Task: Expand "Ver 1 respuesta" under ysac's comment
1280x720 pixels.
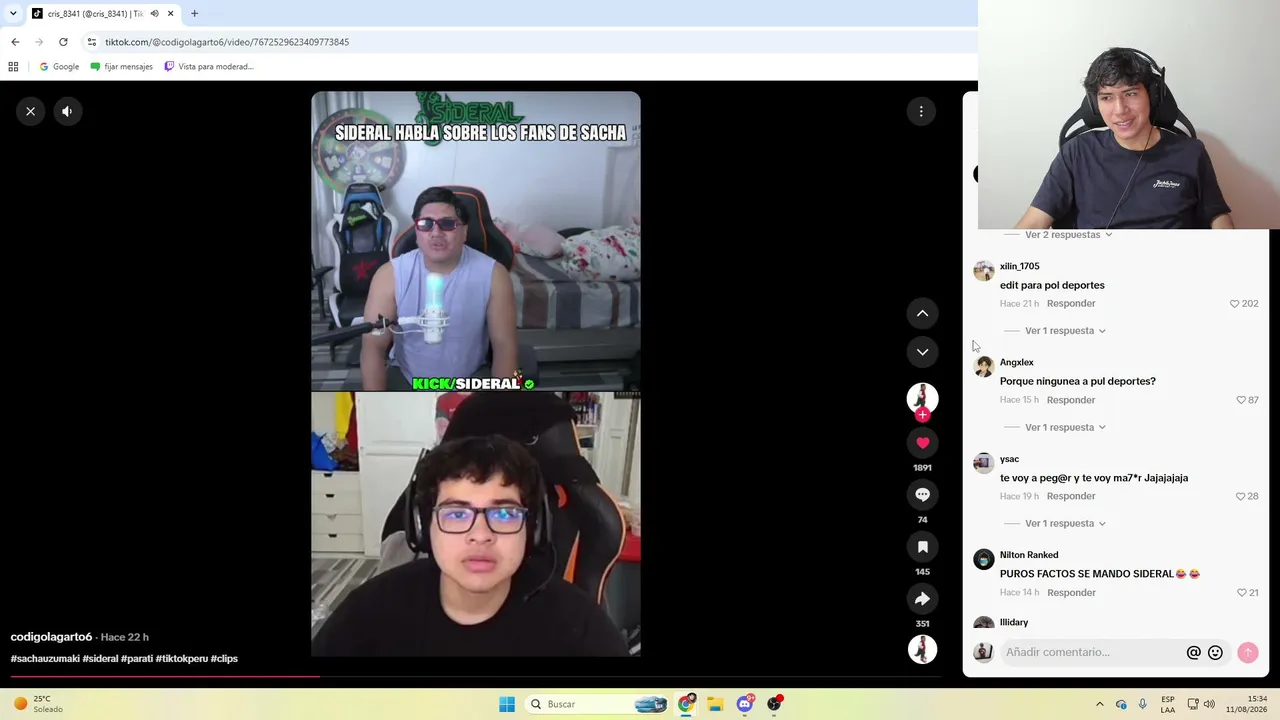Action: click(1065, 524)
